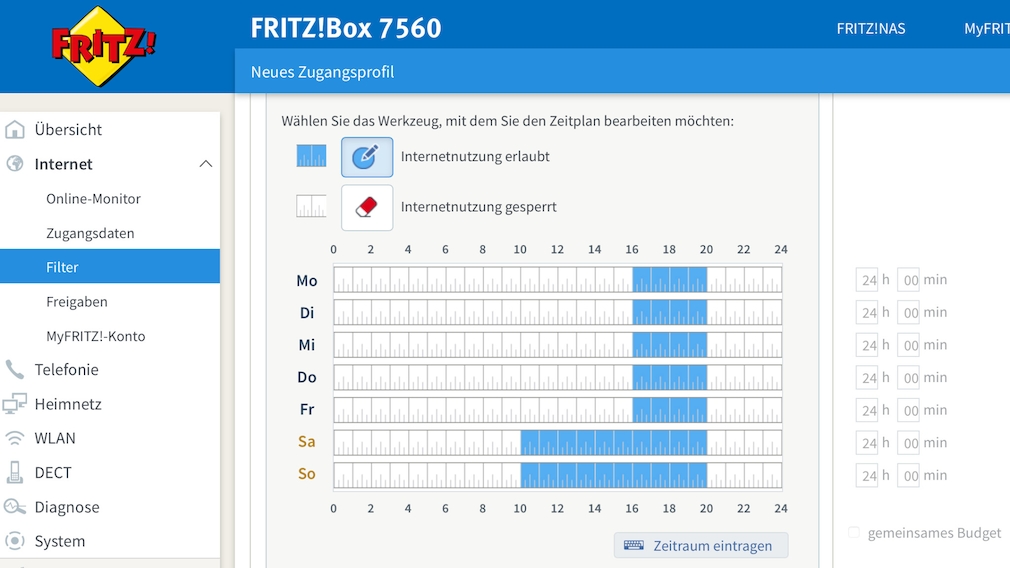
Task: Click keyboard icon in Zeitraum eintragen
Action: pos(633,545)
